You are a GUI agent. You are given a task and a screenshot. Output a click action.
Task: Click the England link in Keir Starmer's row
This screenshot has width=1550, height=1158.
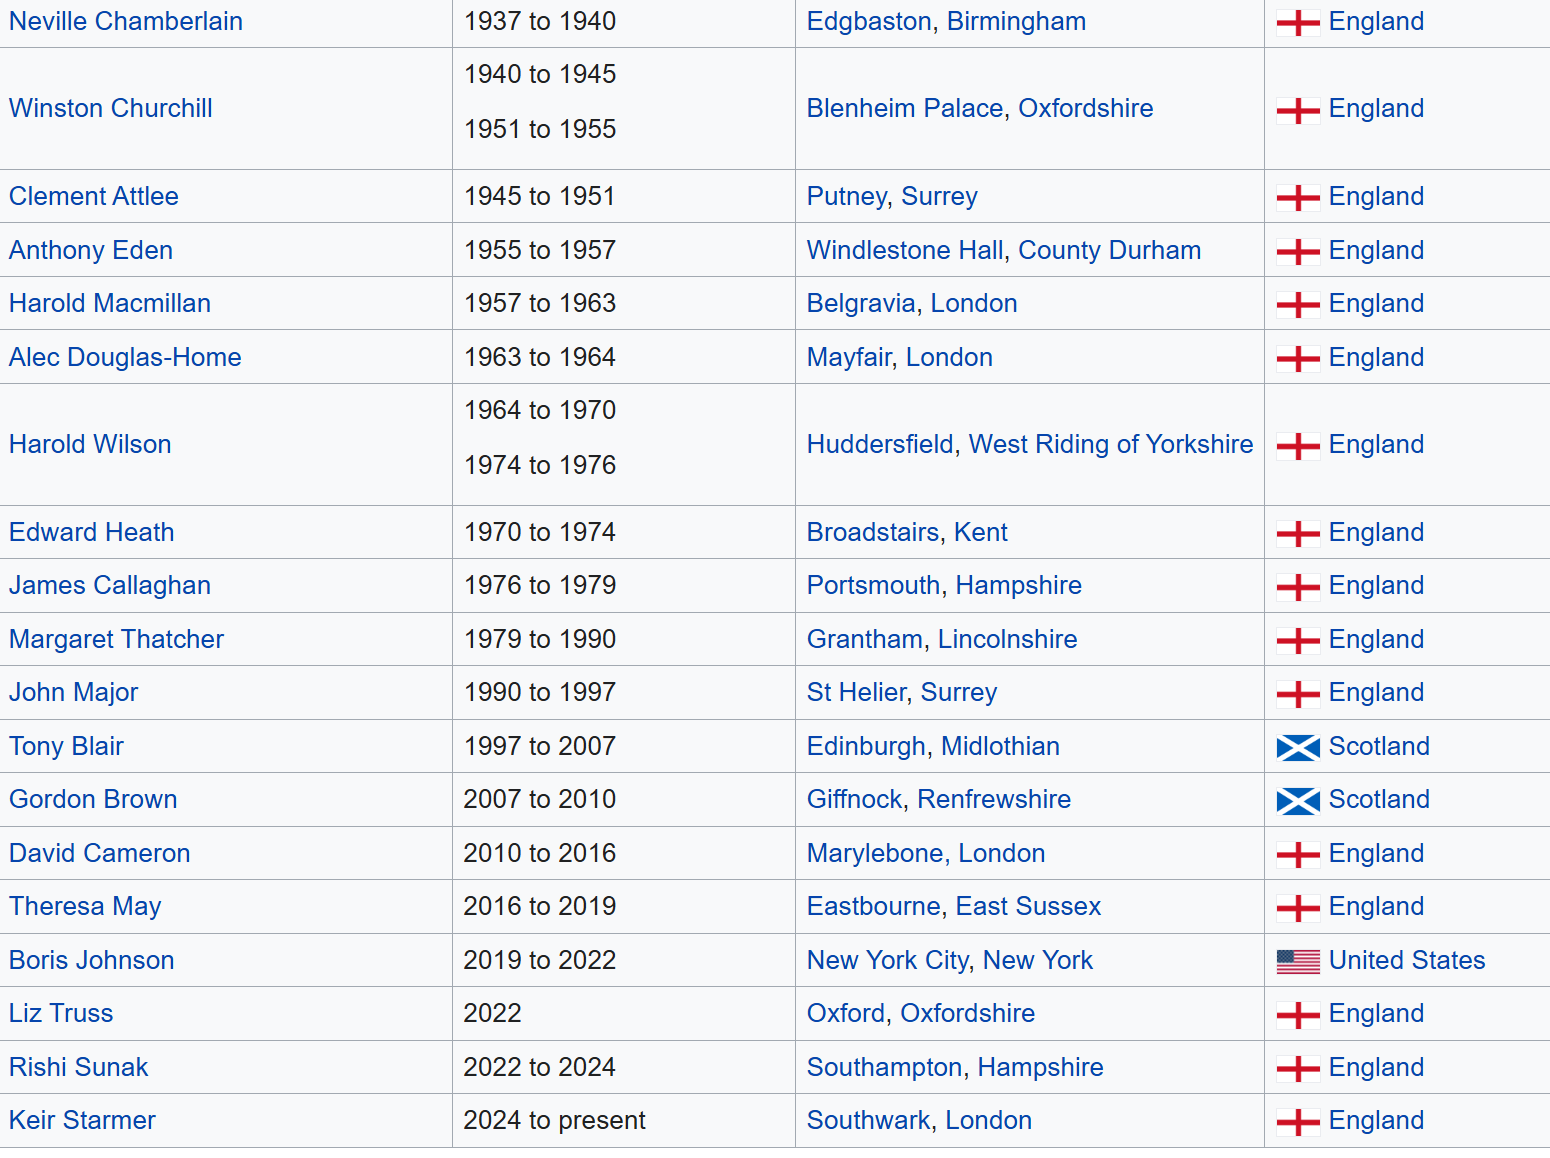coord(1376,1121)
